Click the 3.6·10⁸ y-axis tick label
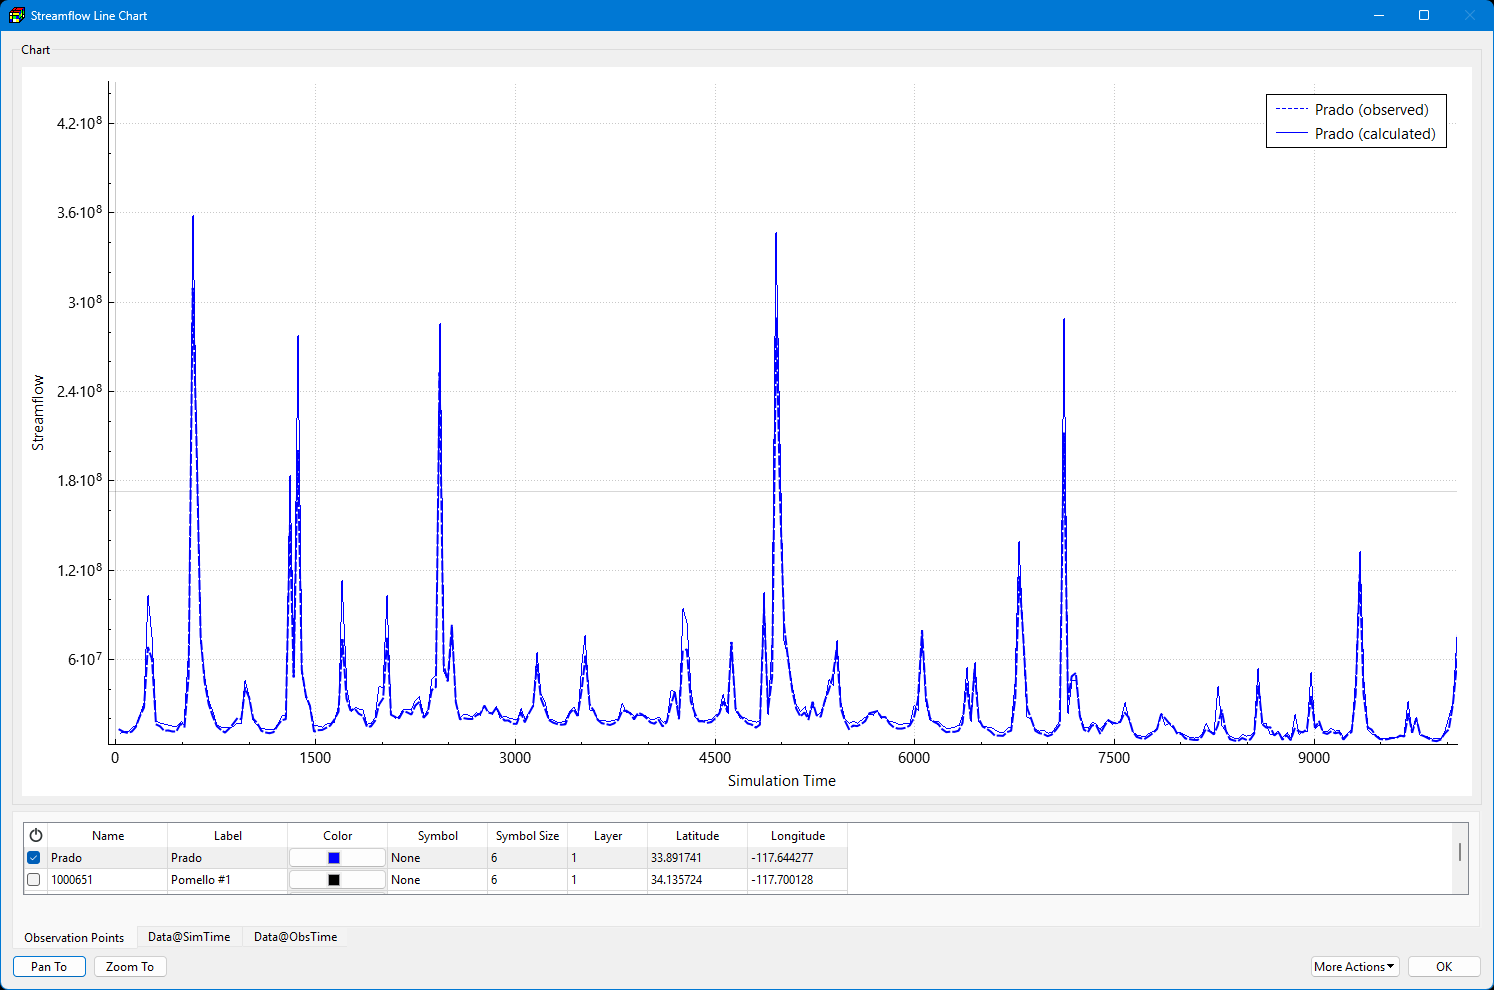 80,212
